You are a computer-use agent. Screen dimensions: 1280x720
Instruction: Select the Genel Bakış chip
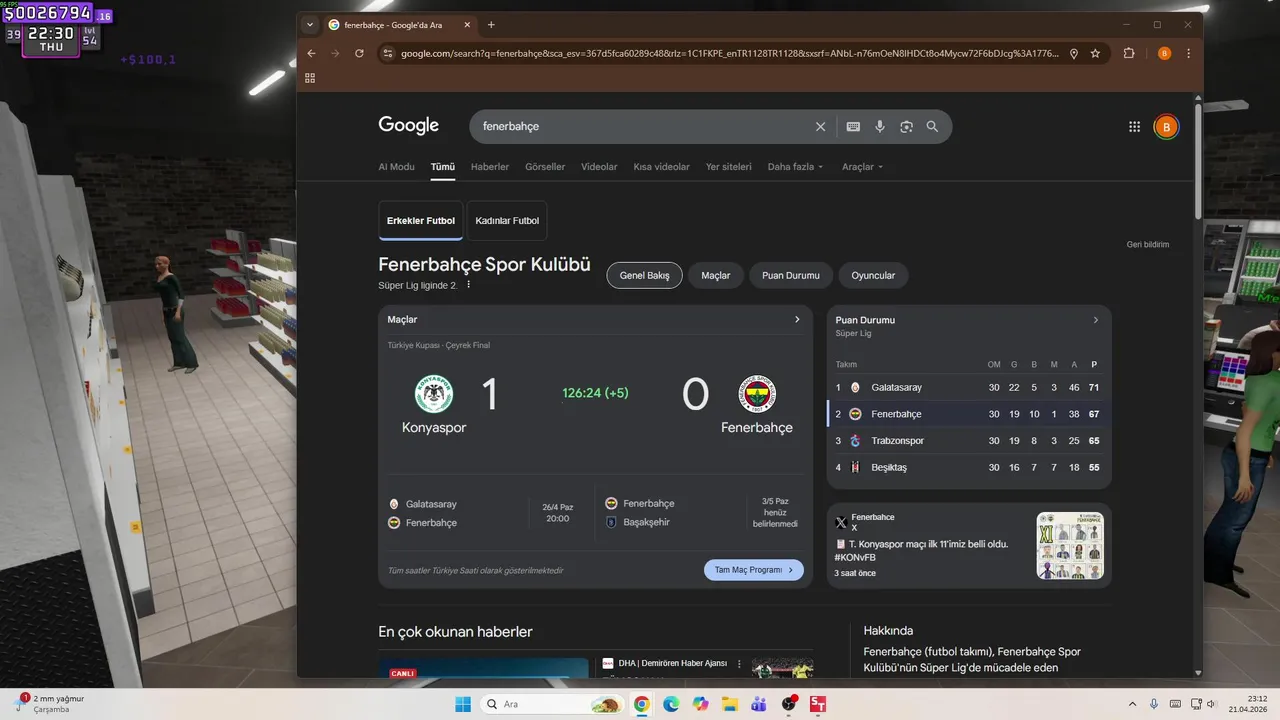coord(645,275)
